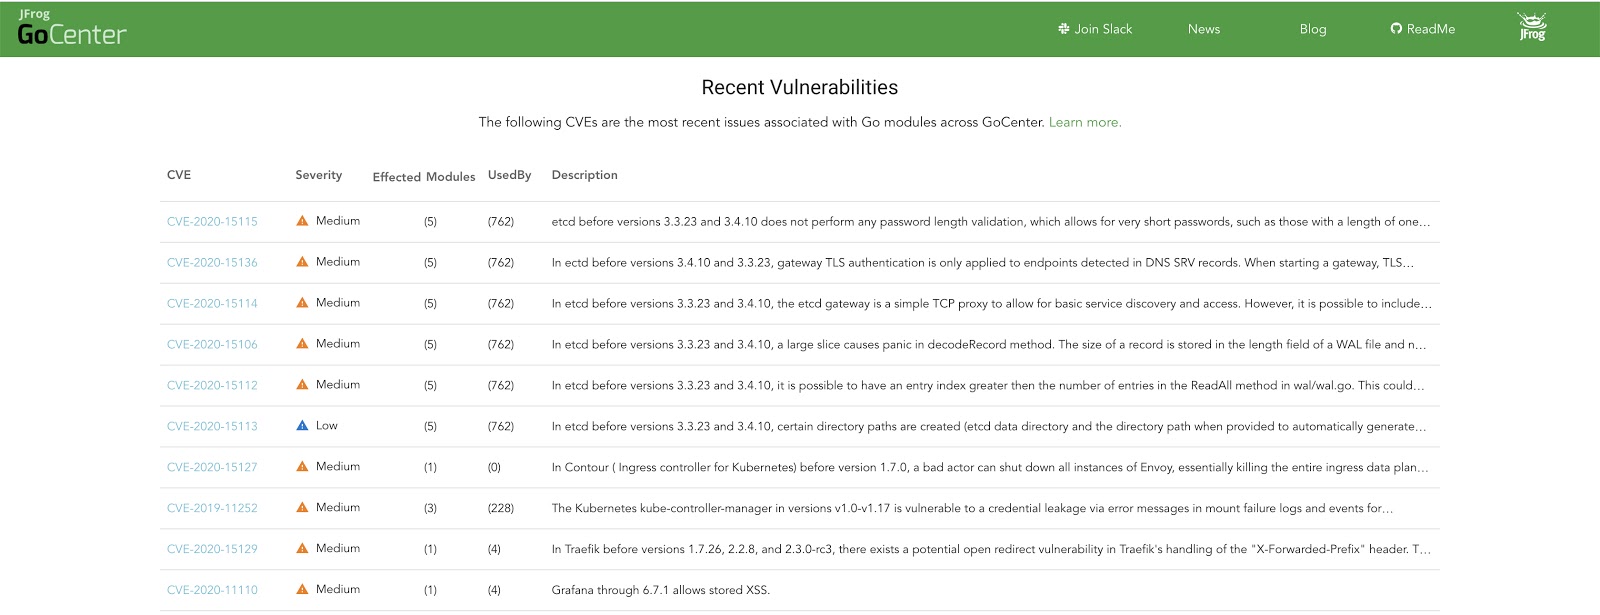Click the Effected Modules column header
The height and width of the screenshot is (615, 1600).
tap(424, 177)
